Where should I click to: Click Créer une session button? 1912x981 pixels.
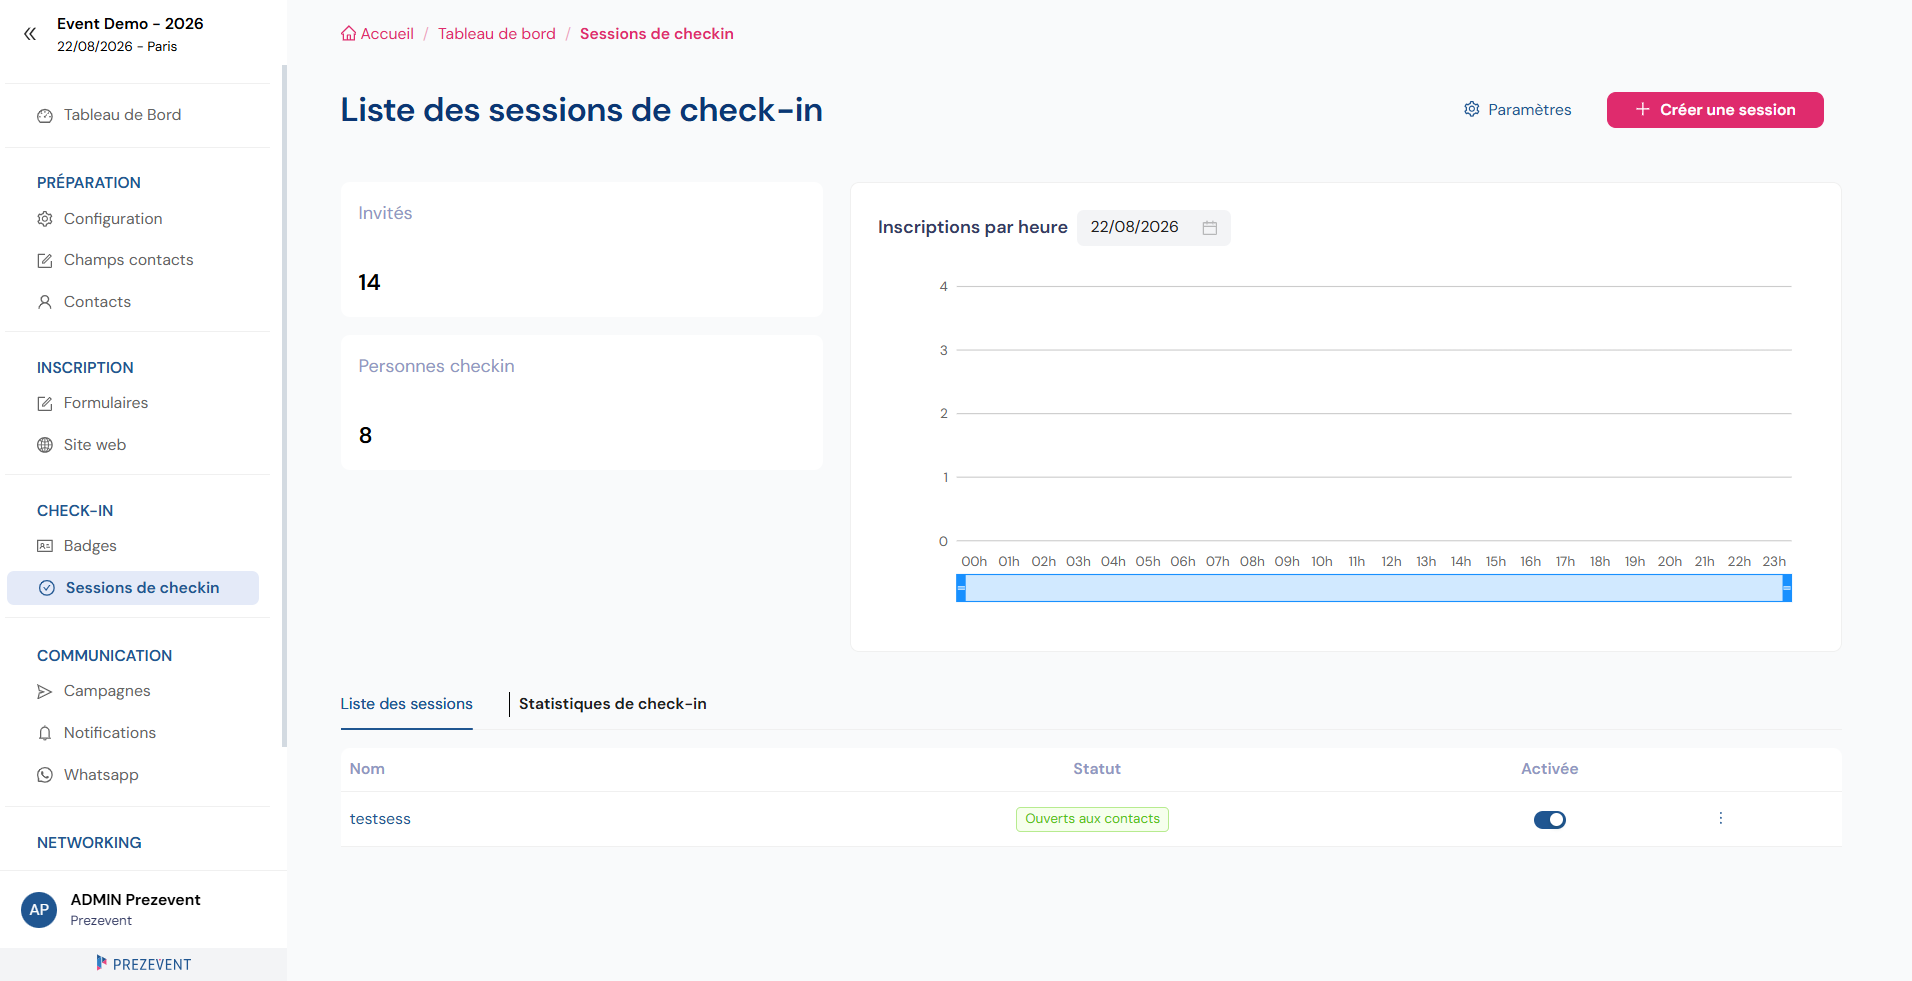pyautogui.click(x=1715, y=110)
